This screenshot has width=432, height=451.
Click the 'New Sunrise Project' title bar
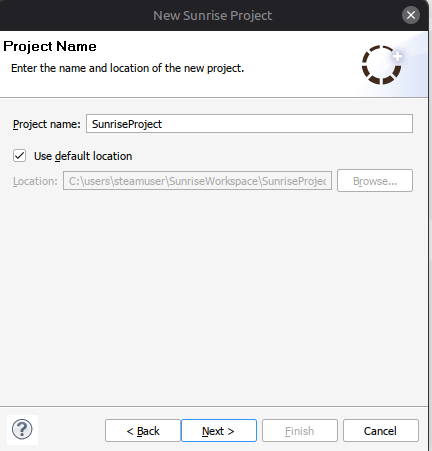click(x=213, y=15)
